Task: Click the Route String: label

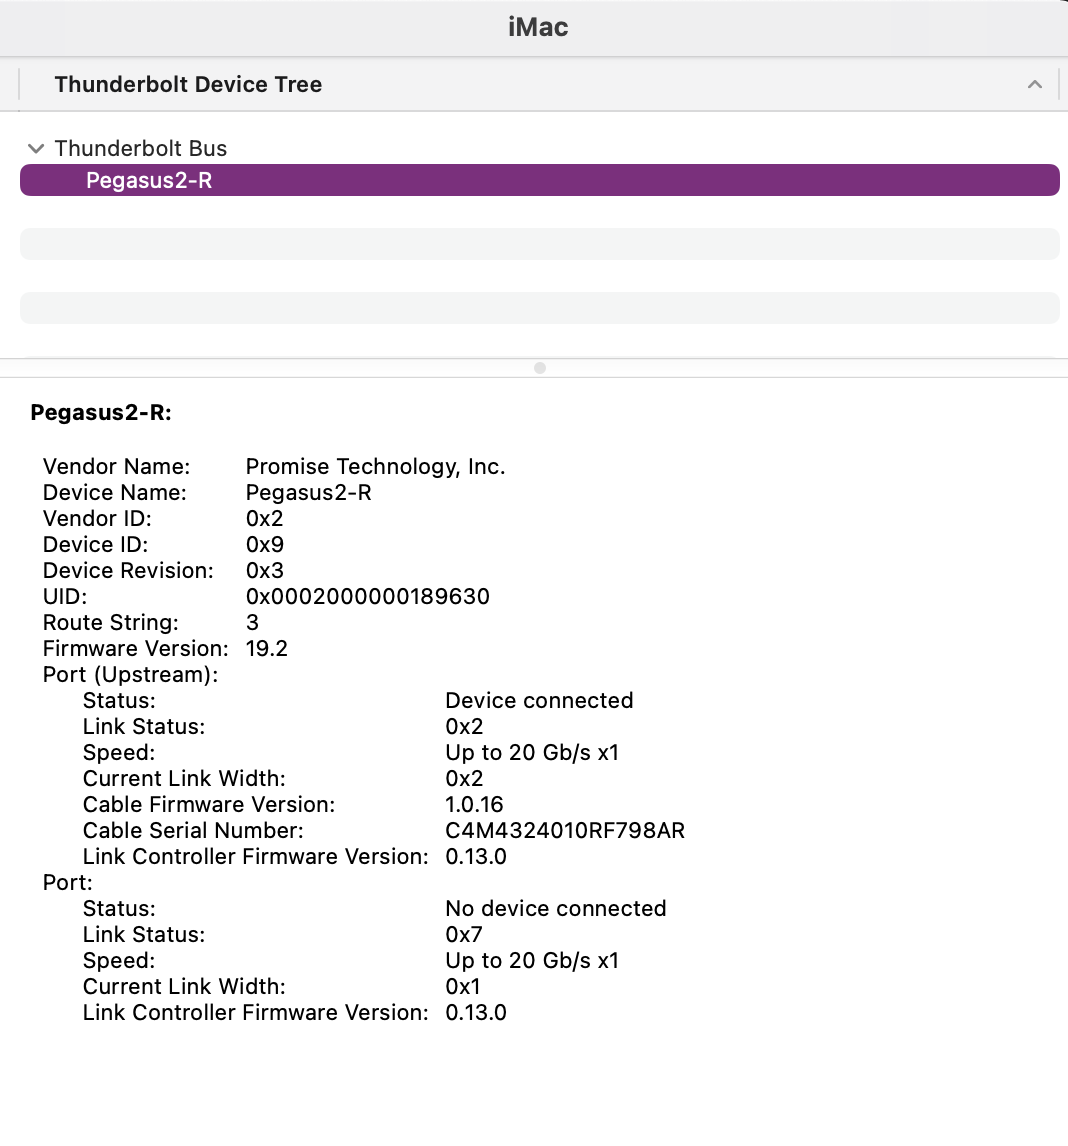Action: 110,623
